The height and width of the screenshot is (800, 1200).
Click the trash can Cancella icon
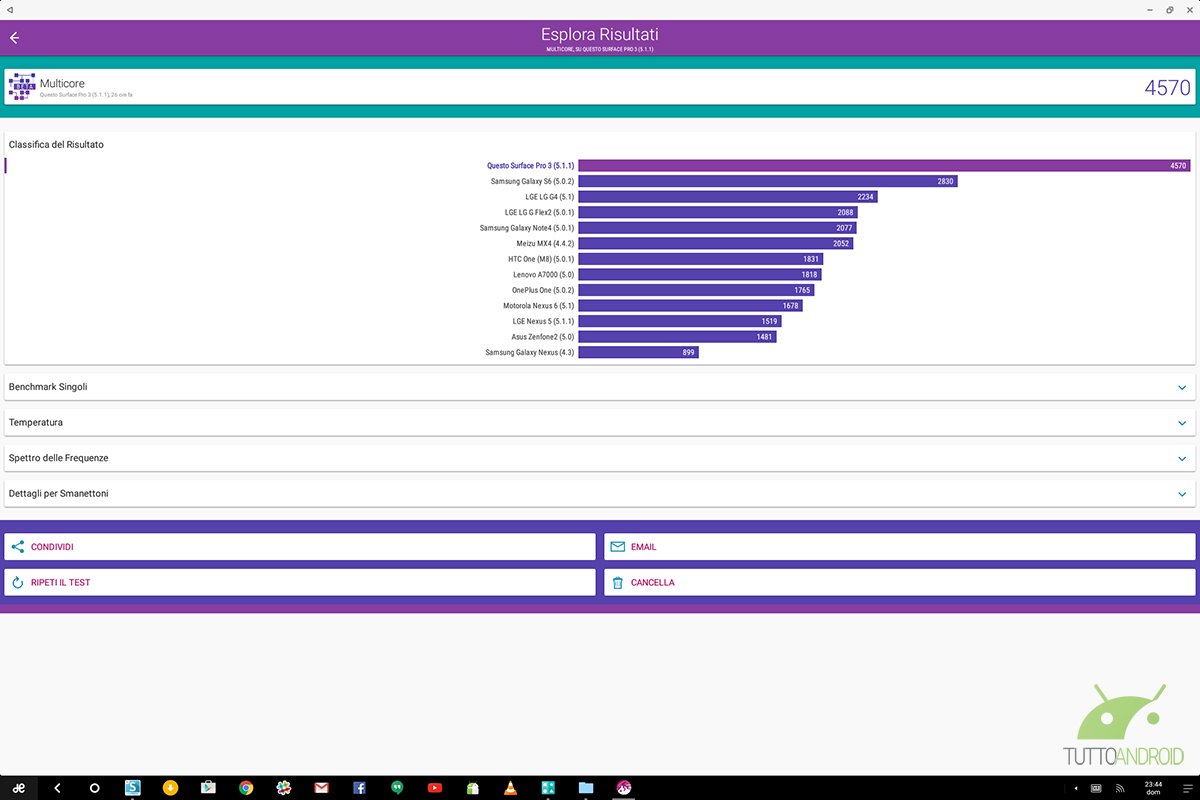coord(617,582)
